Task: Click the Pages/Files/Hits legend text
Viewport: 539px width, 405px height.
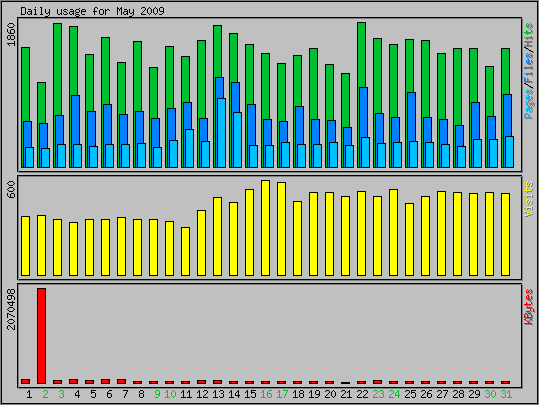Action: click(529, 71)
